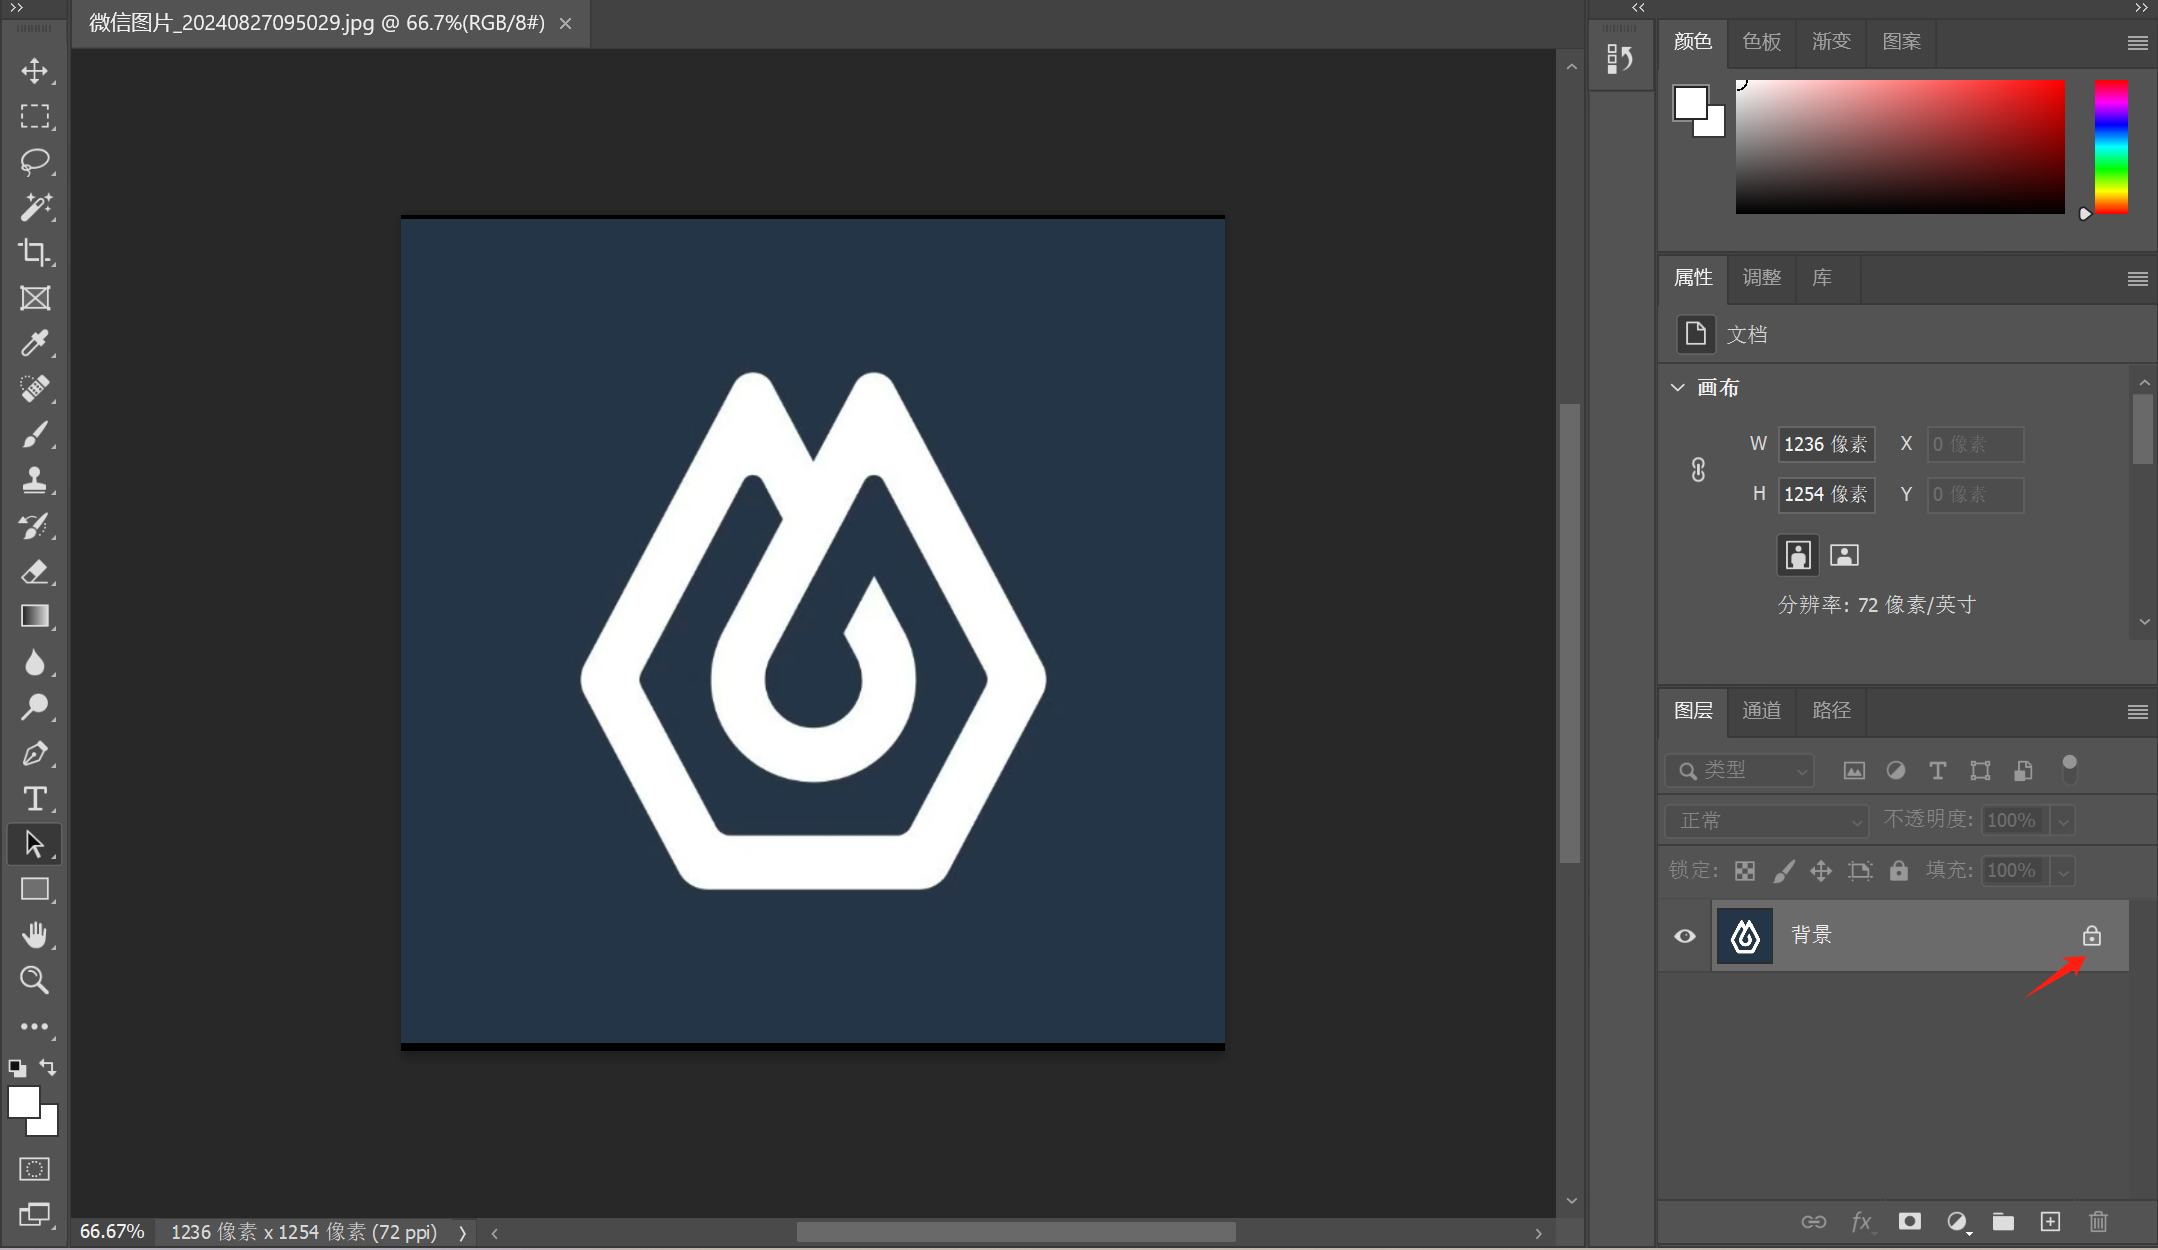Open the 正常 blend mode dropdown
The width and height of the screenshot is (2158, 1250).
1766,821
